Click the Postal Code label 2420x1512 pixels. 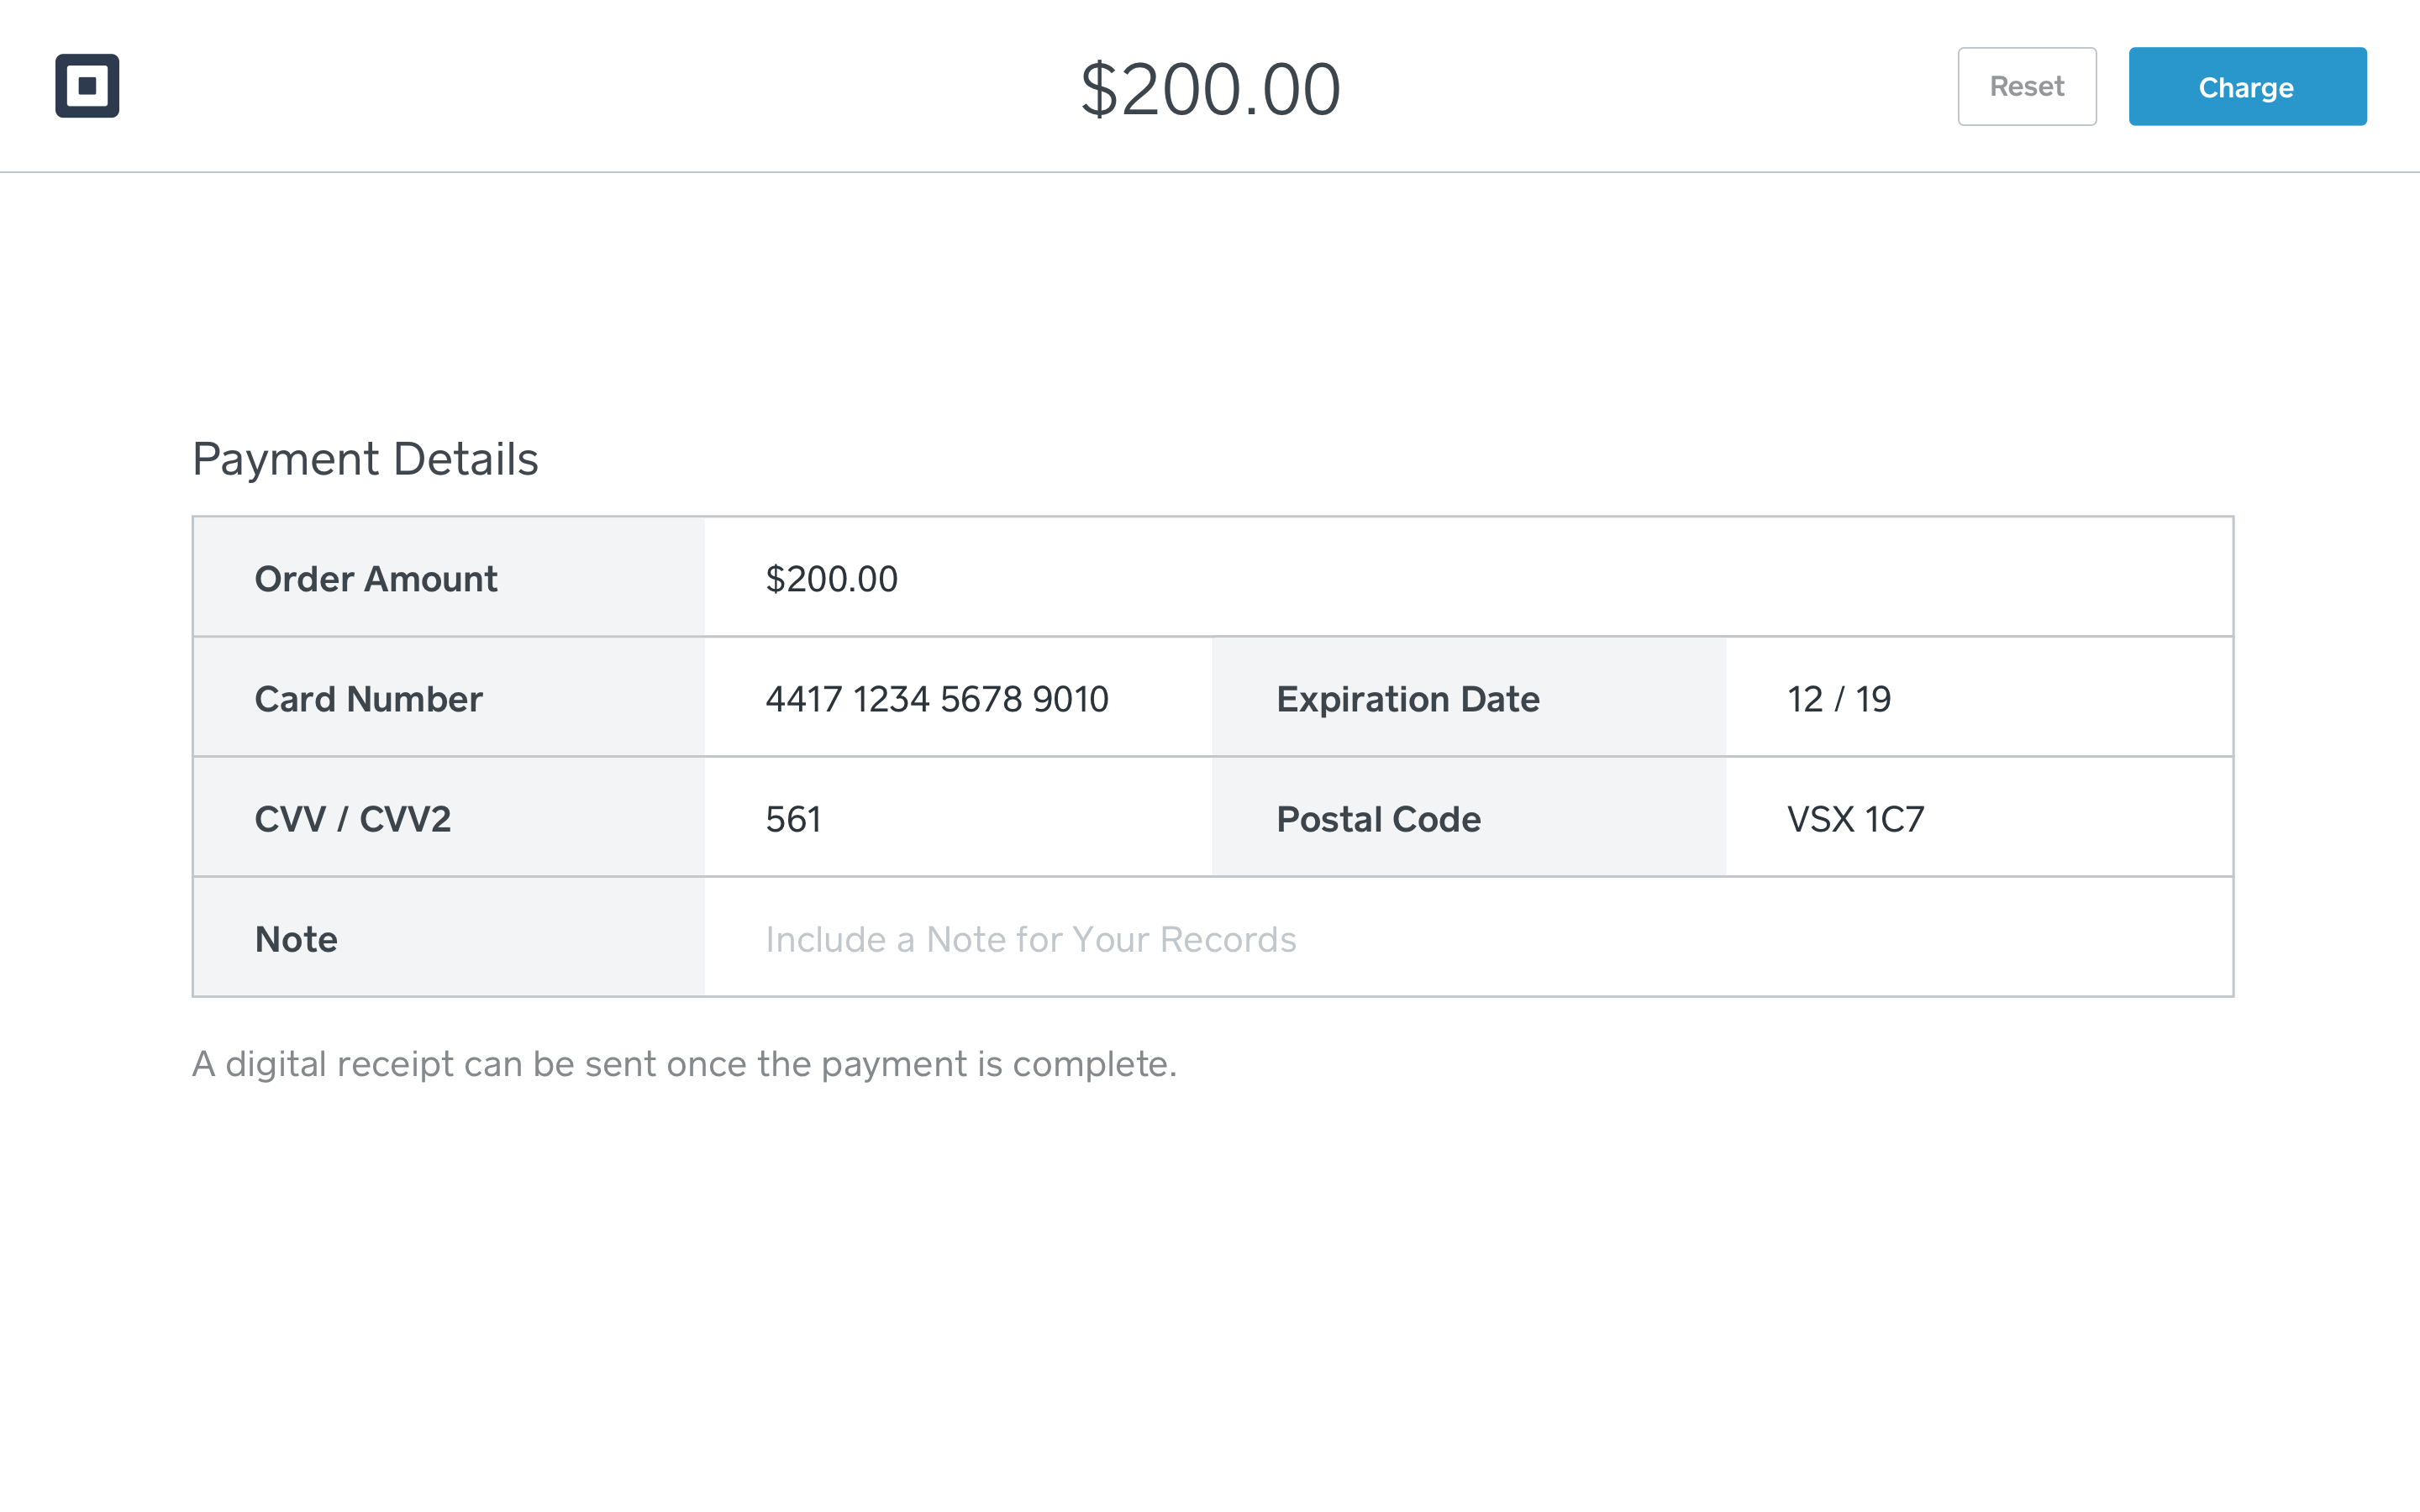pos(1378,819)
